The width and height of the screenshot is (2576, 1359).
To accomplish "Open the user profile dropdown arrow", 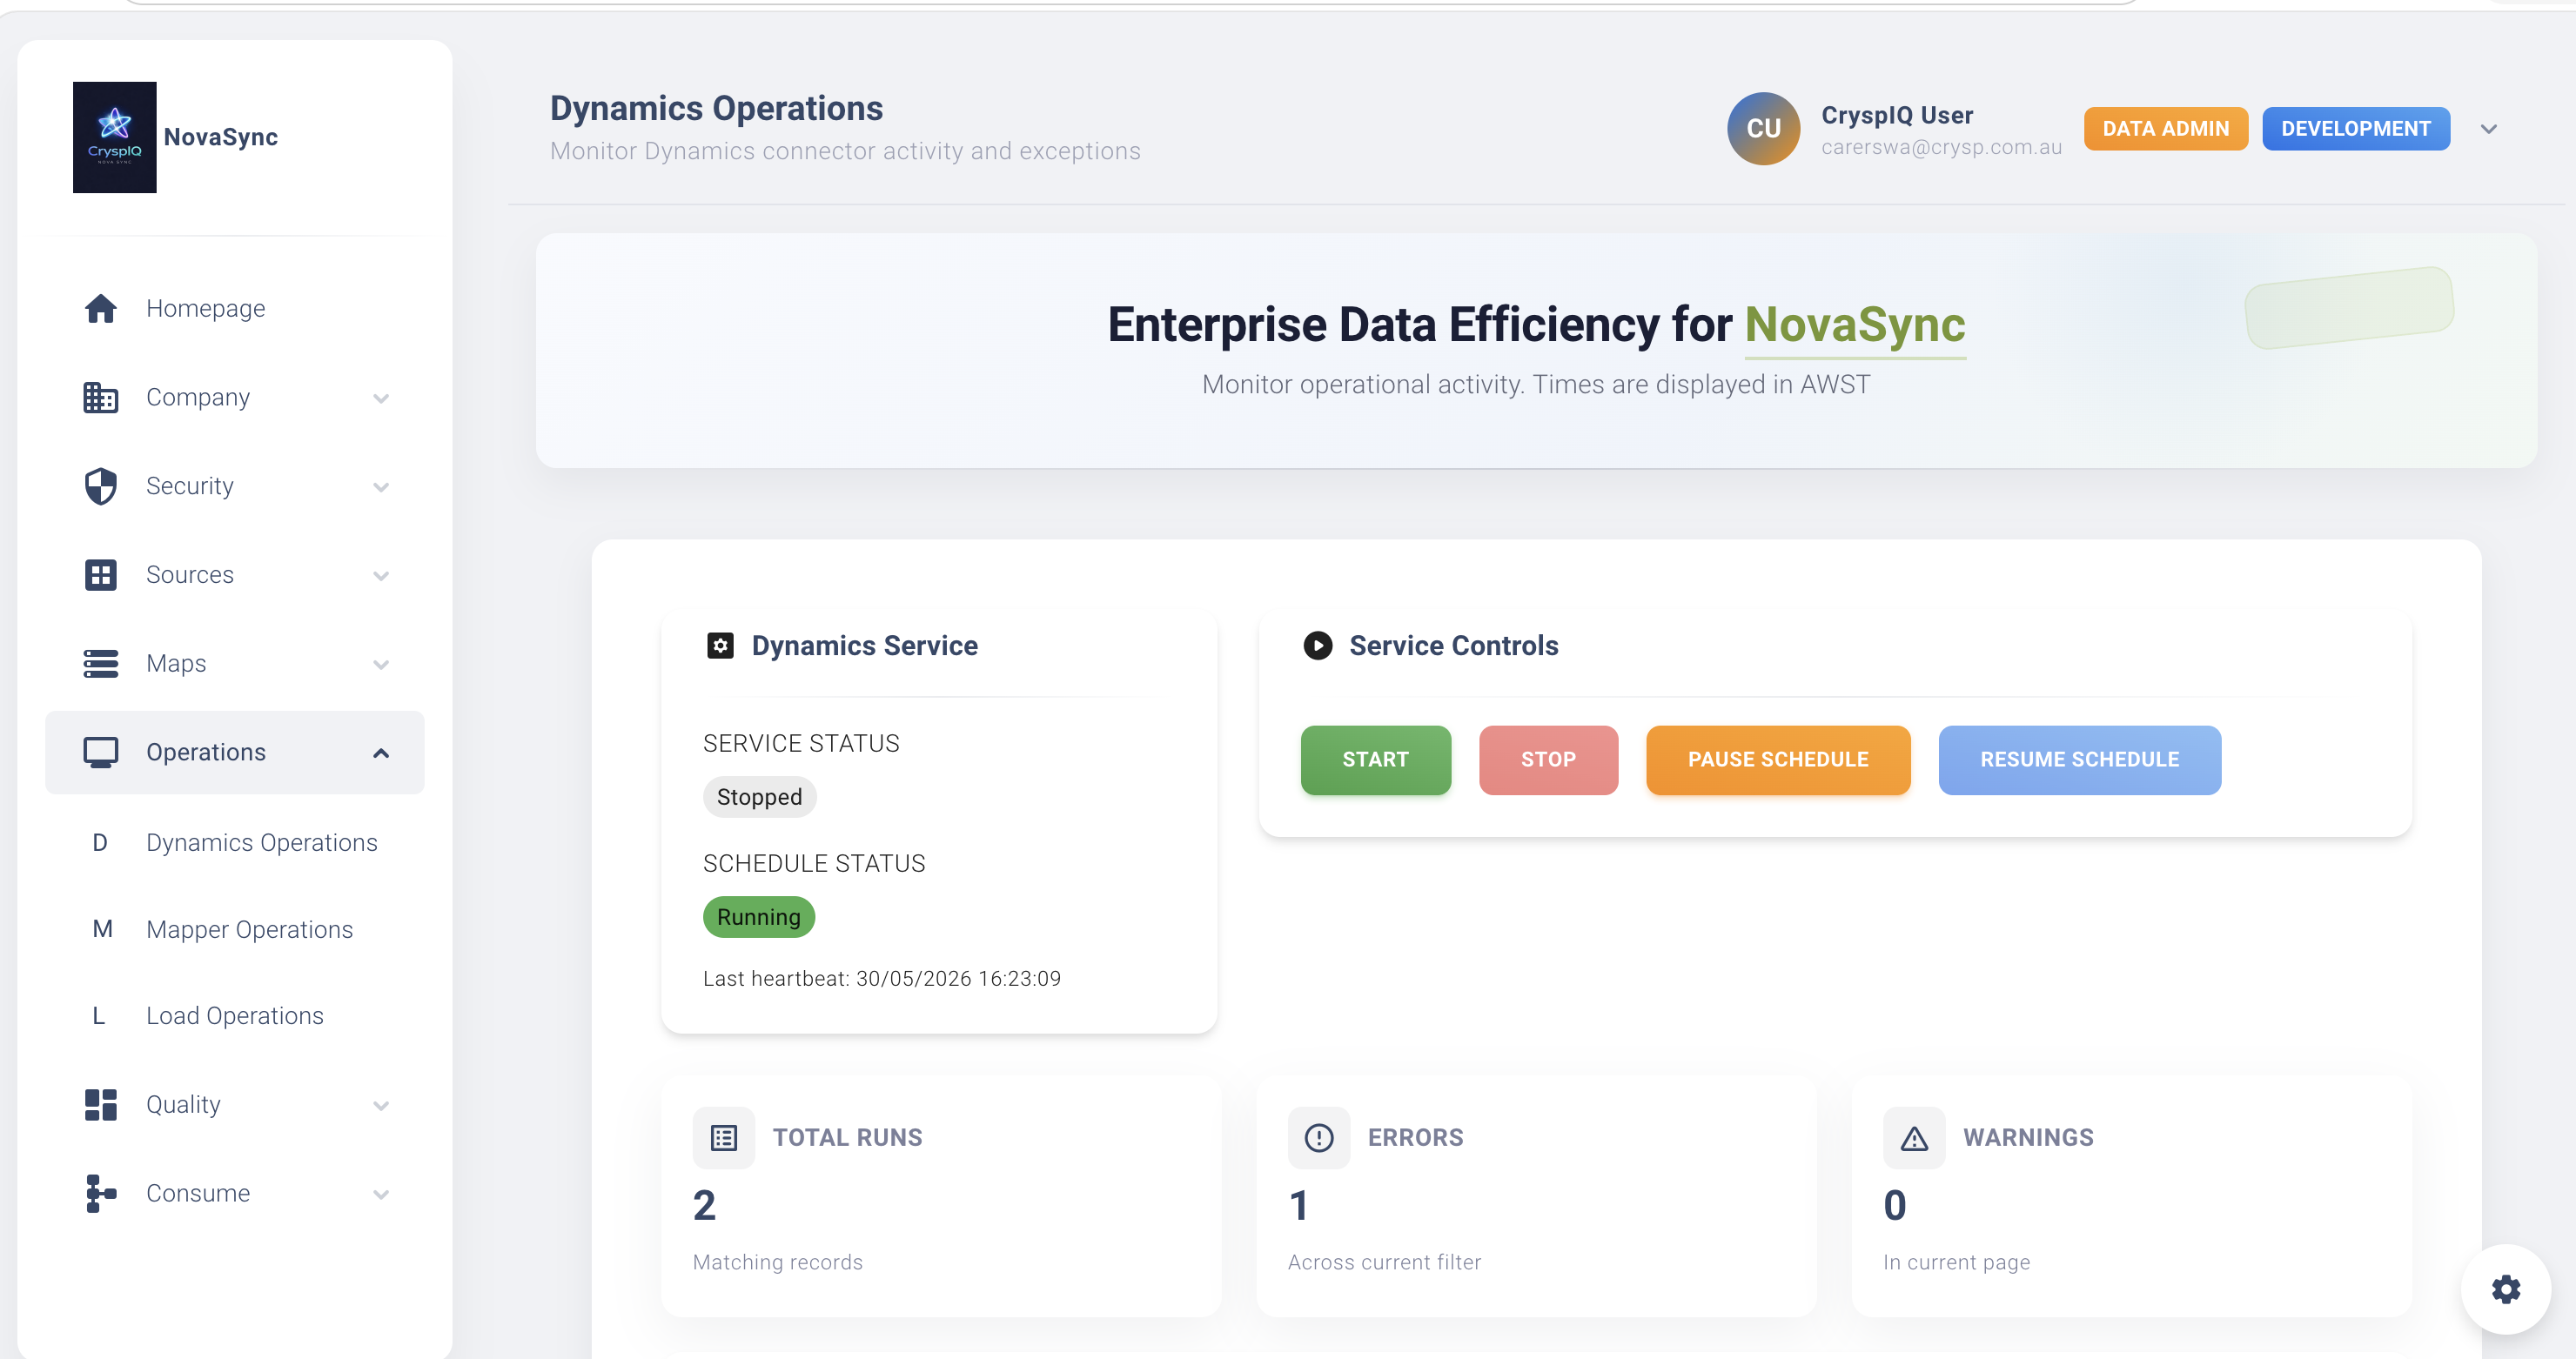I will coord(2489,129).
